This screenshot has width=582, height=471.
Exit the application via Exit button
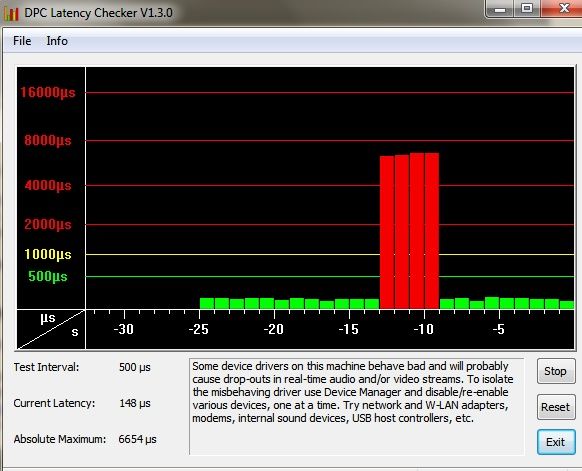coord(556,442)
